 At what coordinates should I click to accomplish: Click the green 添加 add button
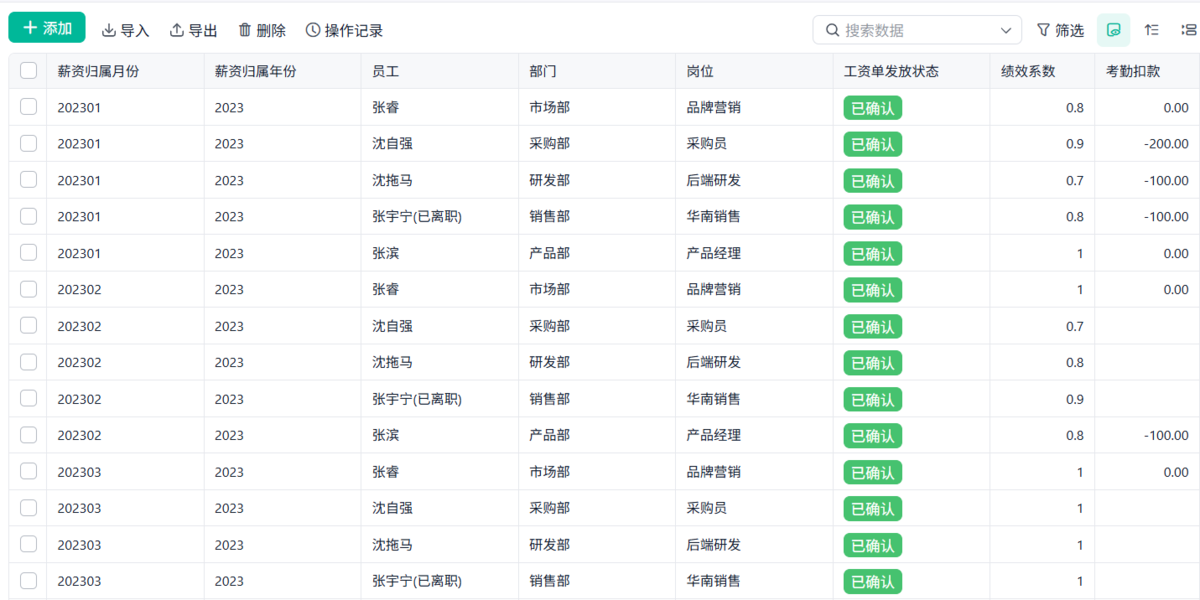click(47, 28)
